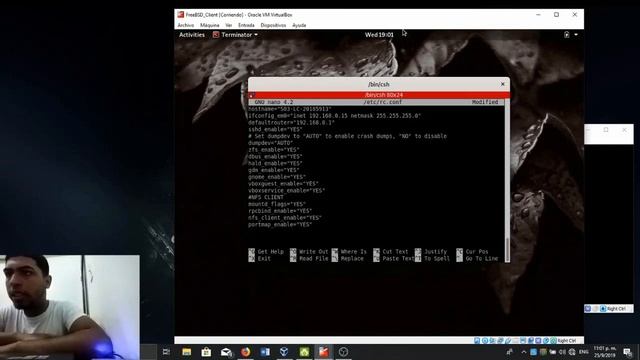Open the Ayuda menu
Image resolution: width=640 pixels, height=360 pixels.
coord(299,25)
